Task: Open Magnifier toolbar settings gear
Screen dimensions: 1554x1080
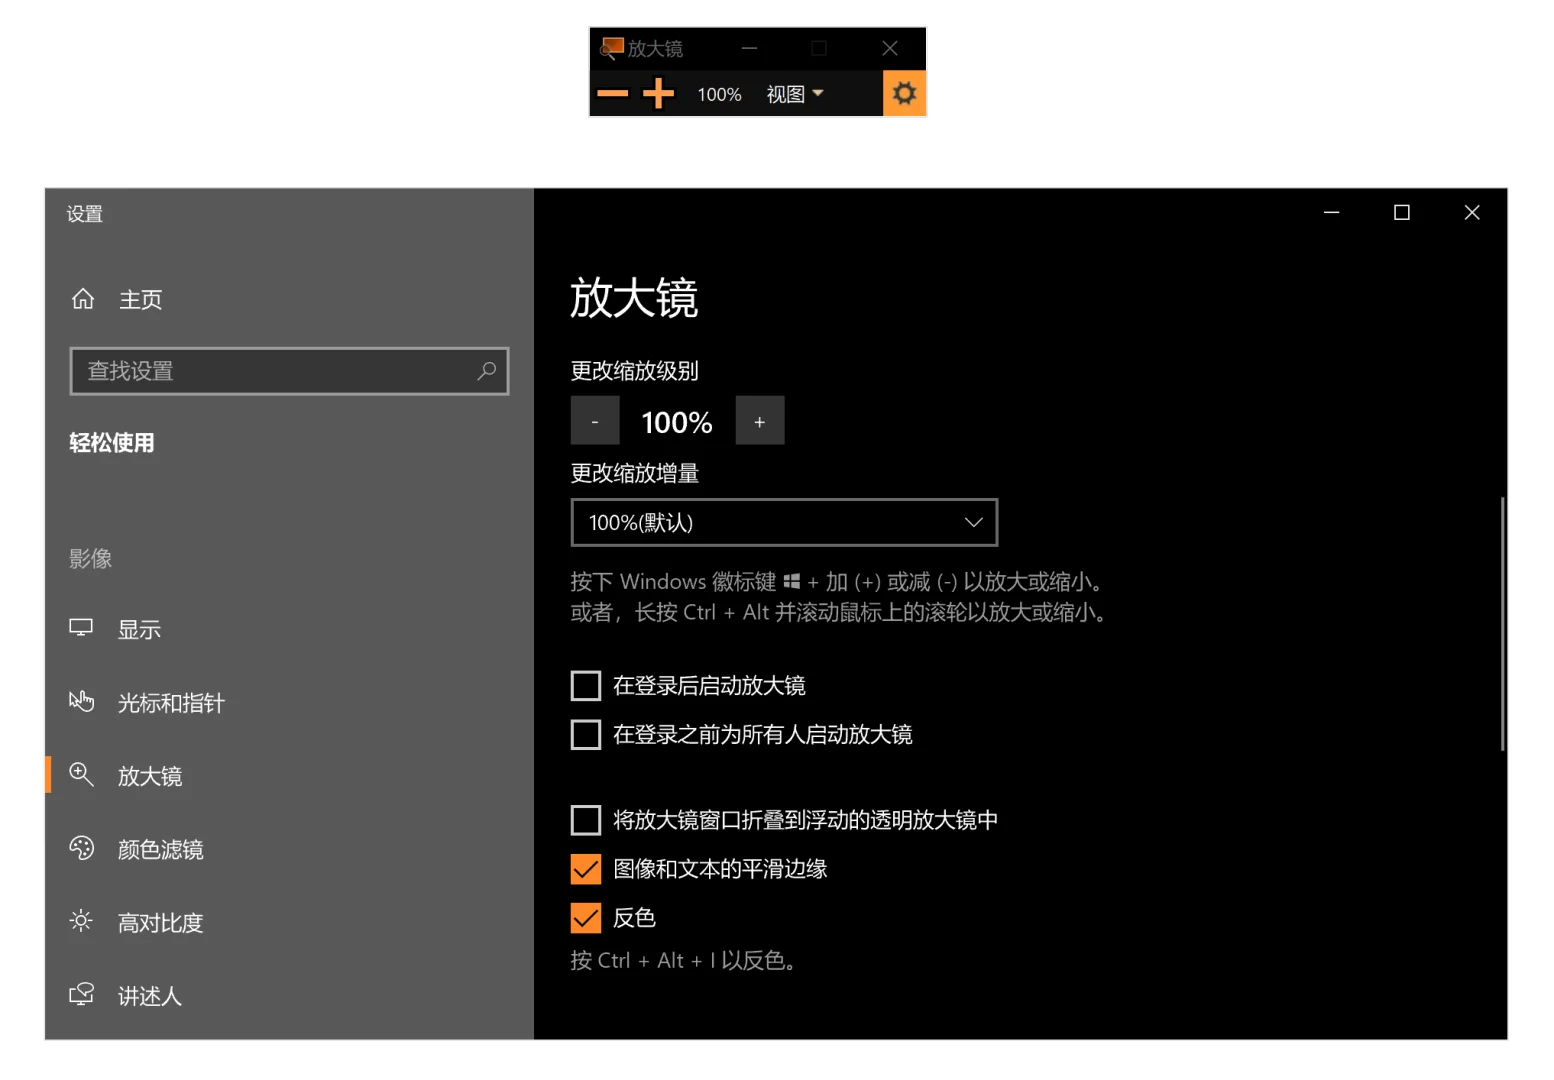Action: click(x=904, y=94)
